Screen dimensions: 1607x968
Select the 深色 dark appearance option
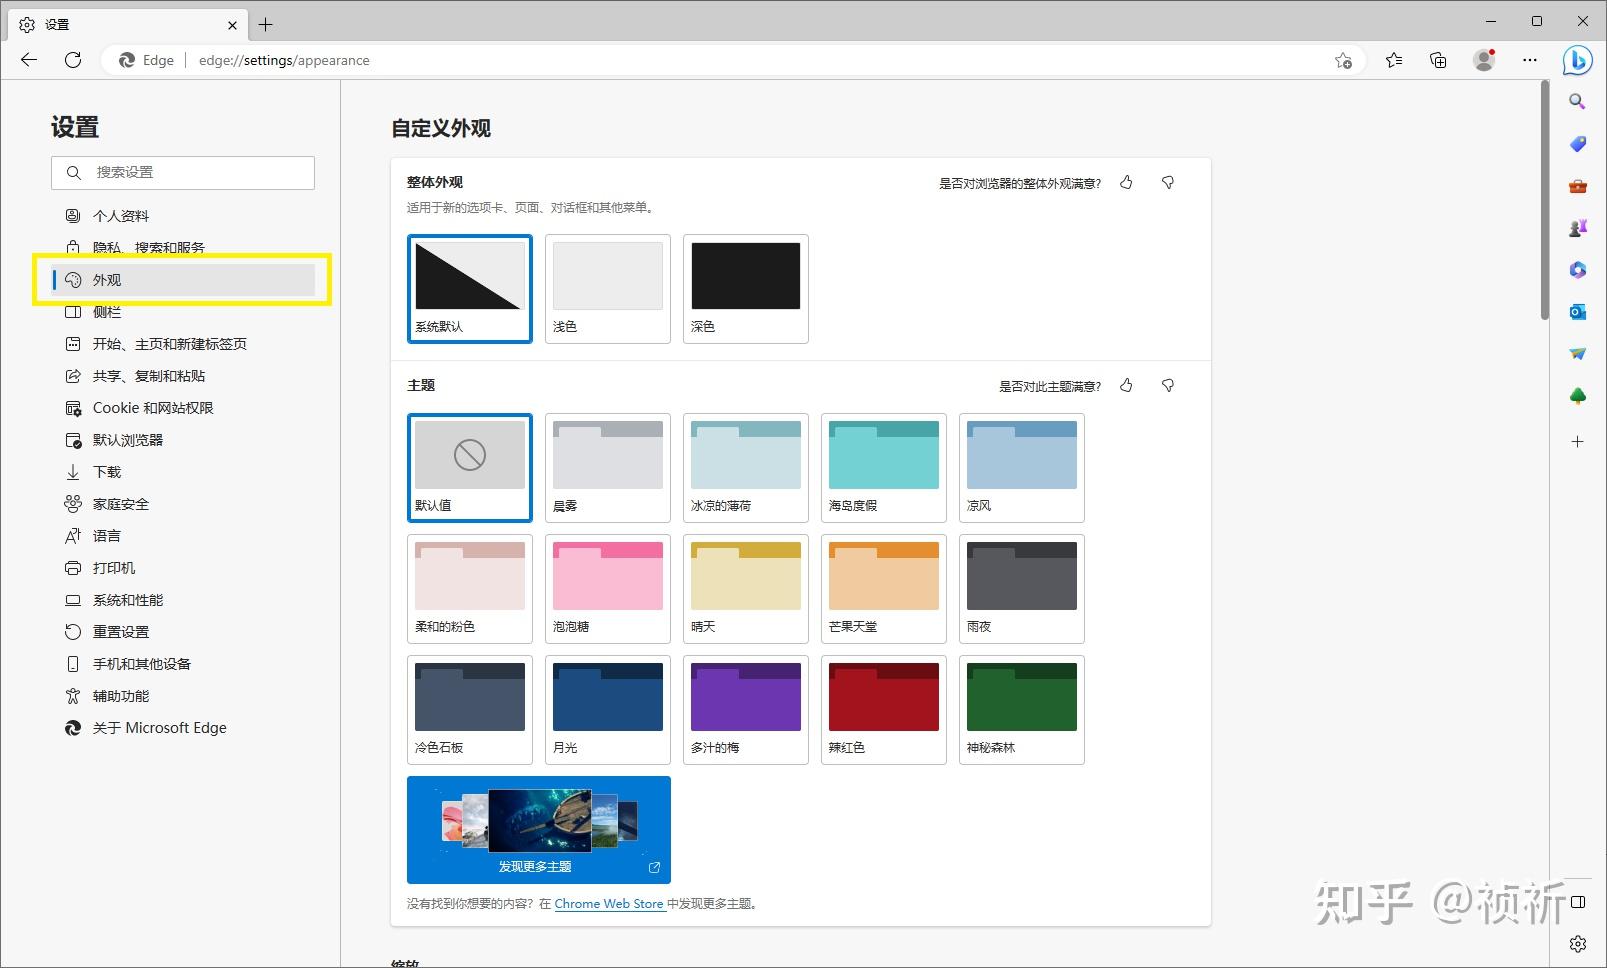tap(746, 289)
